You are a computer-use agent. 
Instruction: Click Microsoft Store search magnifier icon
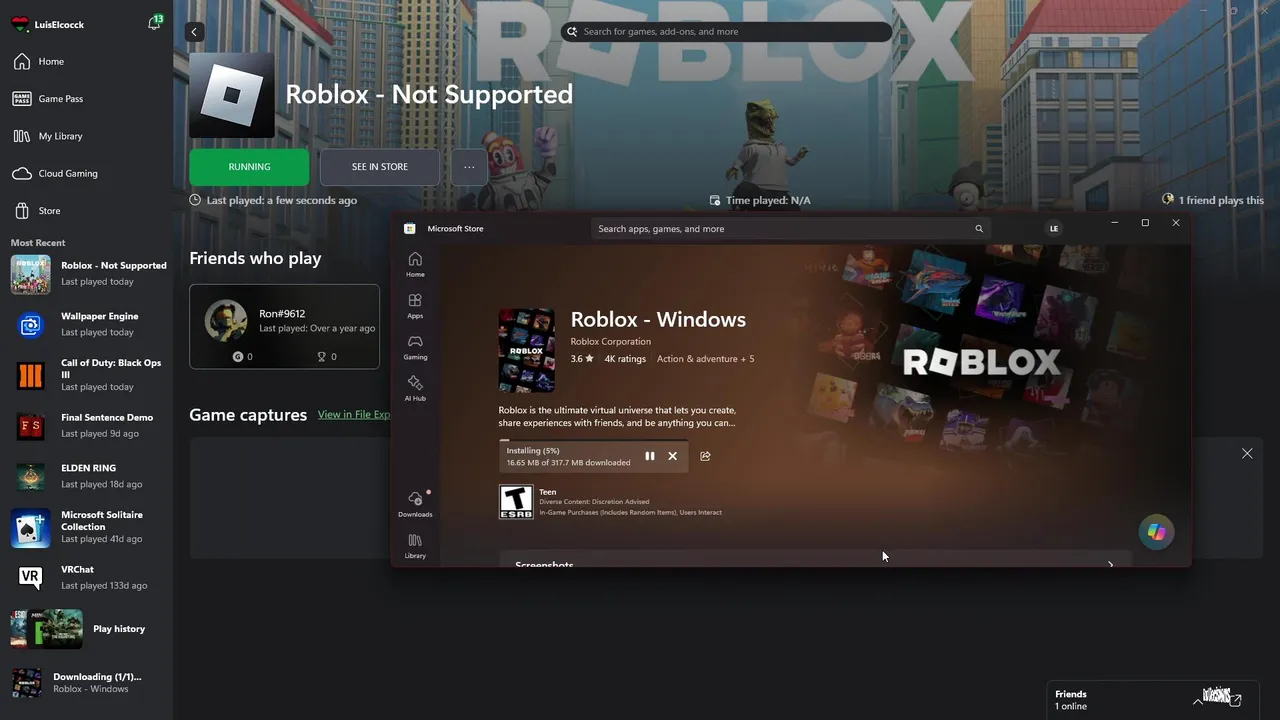tap(979, 229)
